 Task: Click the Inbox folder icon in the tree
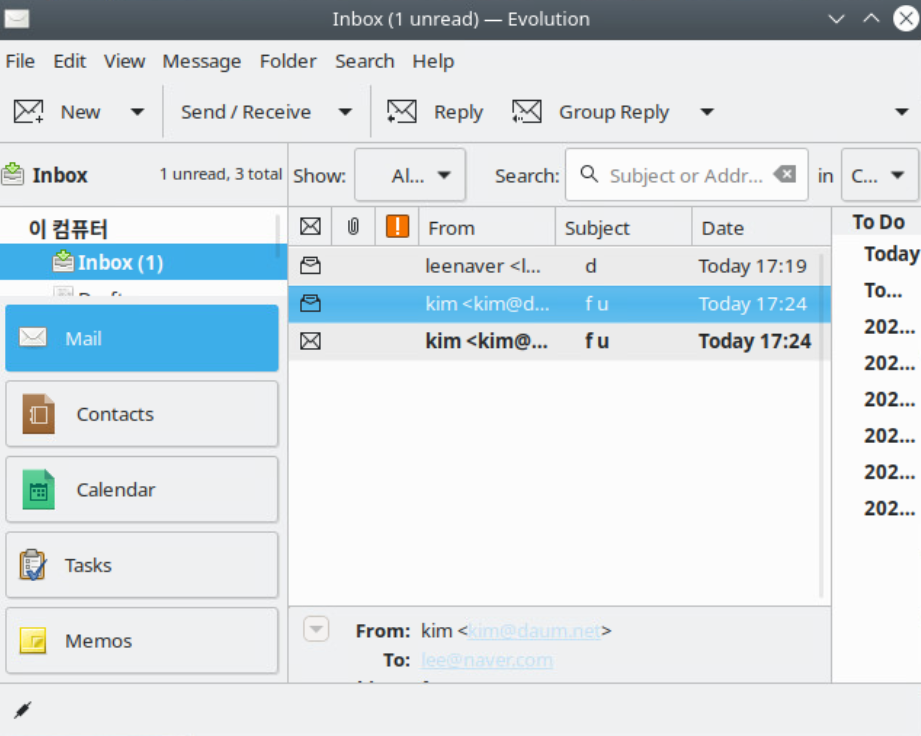63,261
